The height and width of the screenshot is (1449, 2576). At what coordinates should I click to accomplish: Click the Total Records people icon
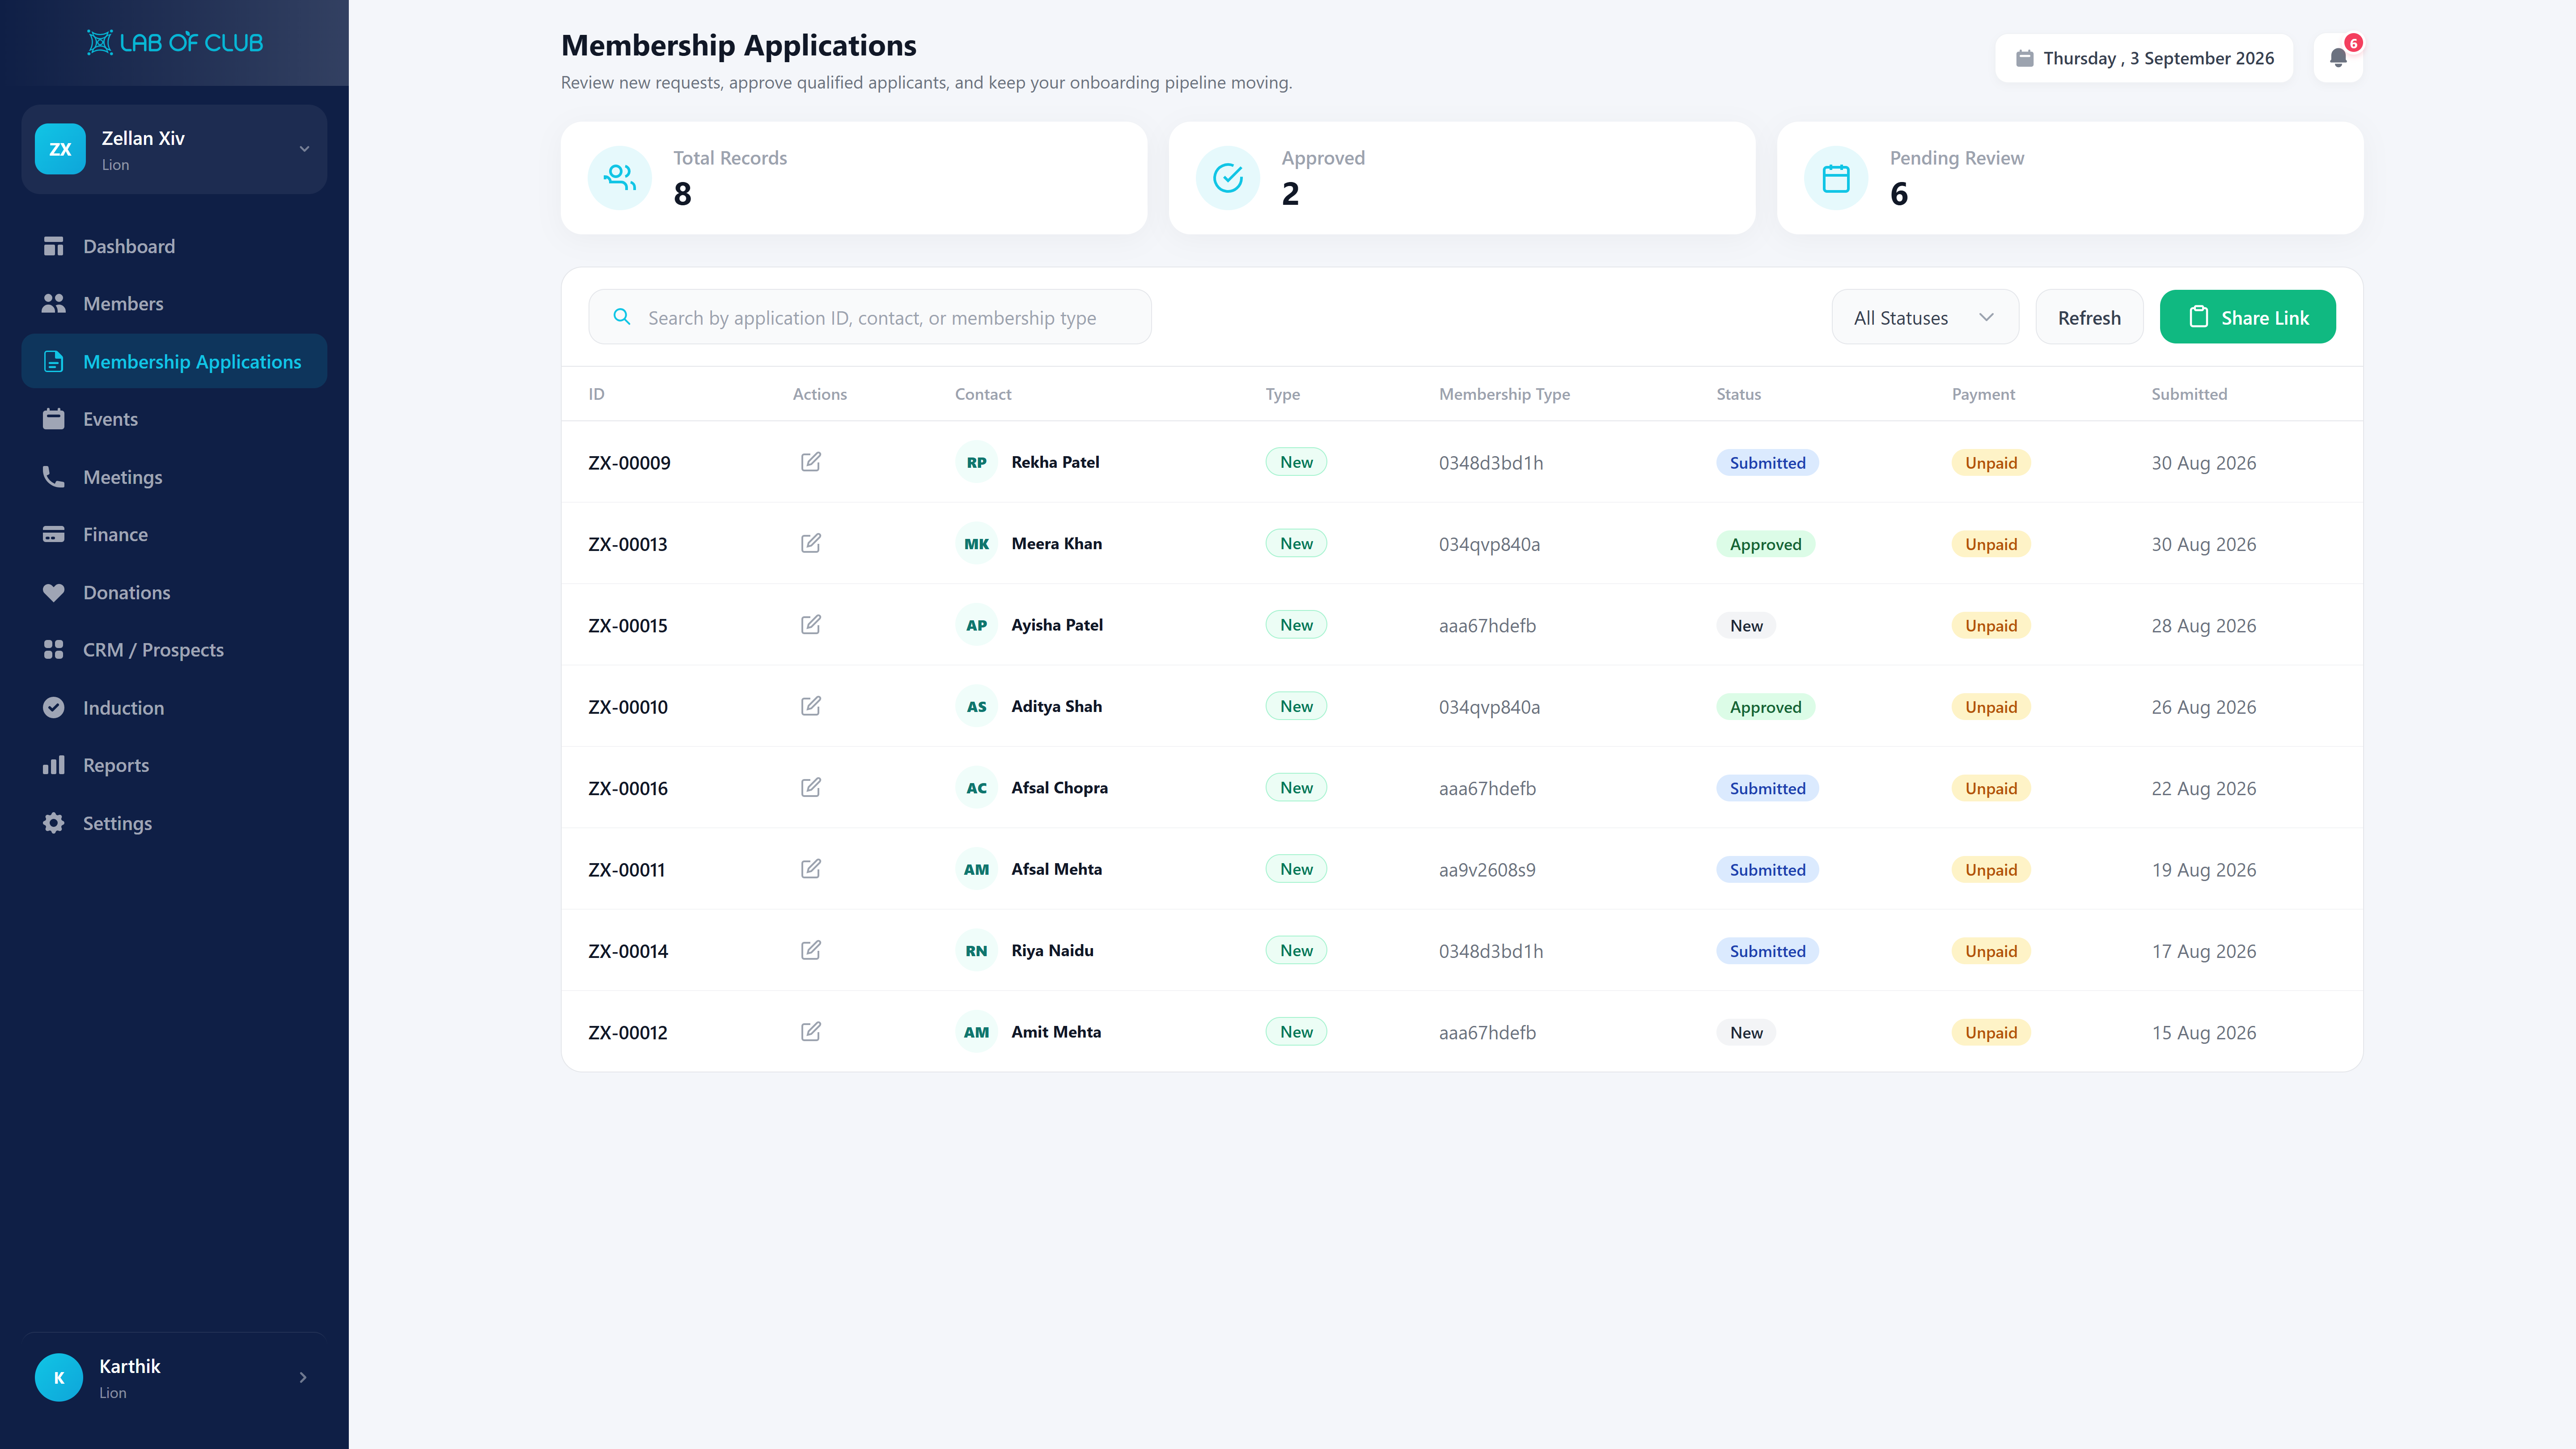[x=620, y=178]
